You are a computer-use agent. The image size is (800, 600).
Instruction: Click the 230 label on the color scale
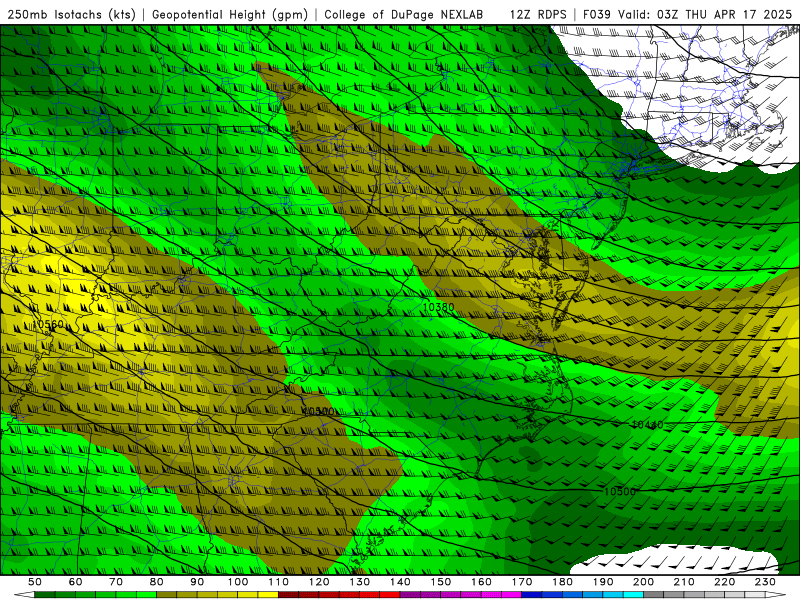pyautogui.click(x=765, y=582)
